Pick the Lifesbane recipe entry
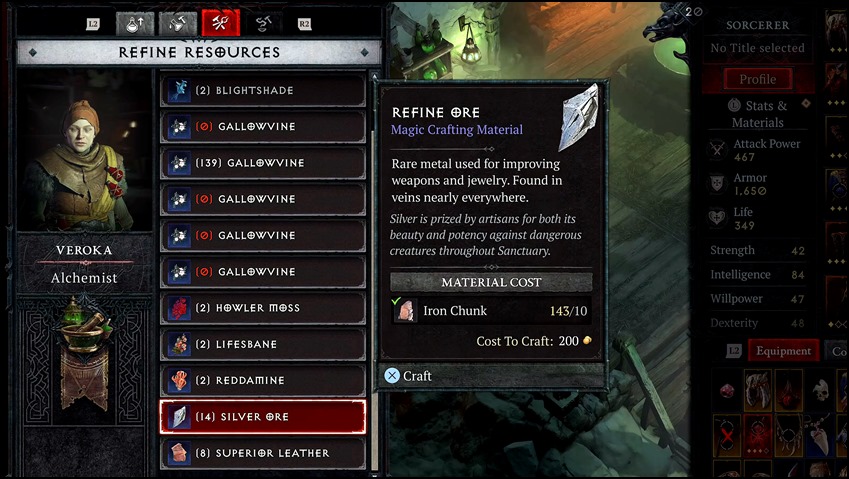This screenshot has width=849, height=479. coord(263,344)
